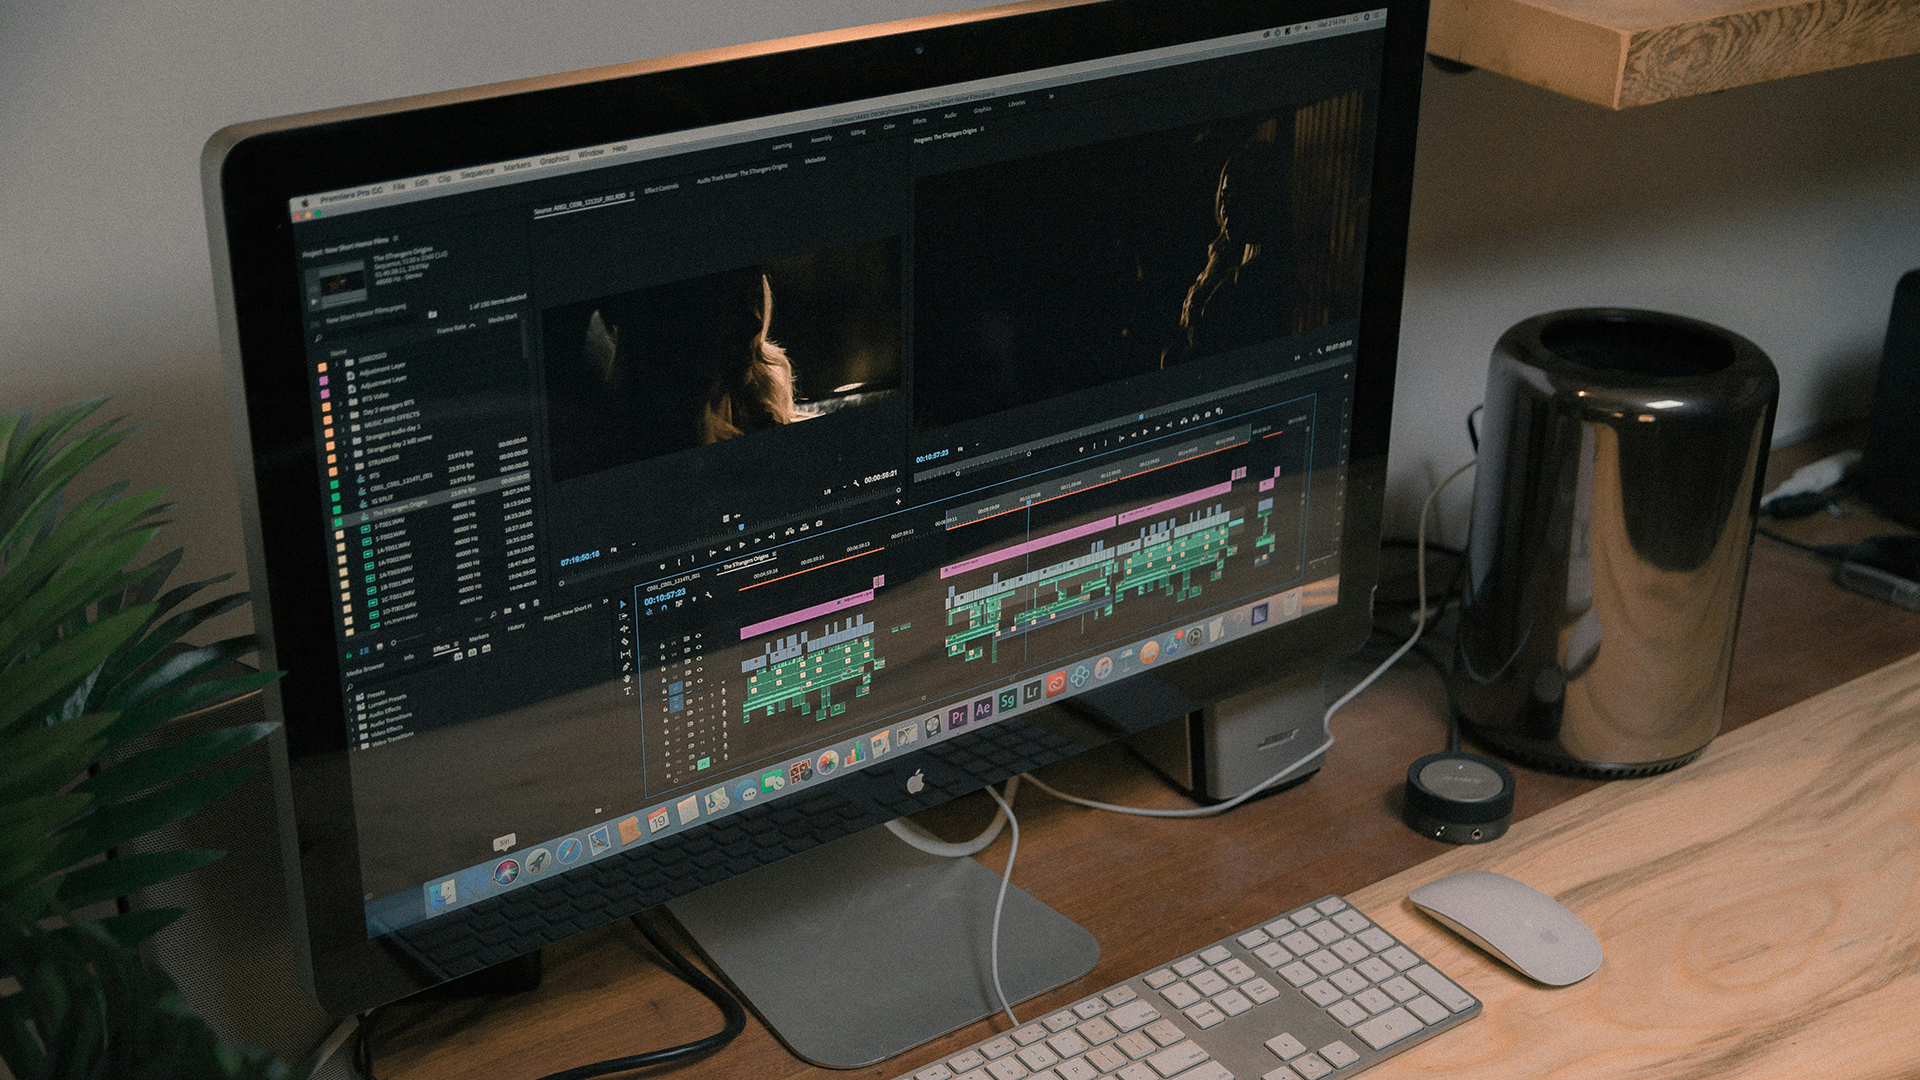
Task: Select the Hand tool
Action: click(x=628, y=678)
